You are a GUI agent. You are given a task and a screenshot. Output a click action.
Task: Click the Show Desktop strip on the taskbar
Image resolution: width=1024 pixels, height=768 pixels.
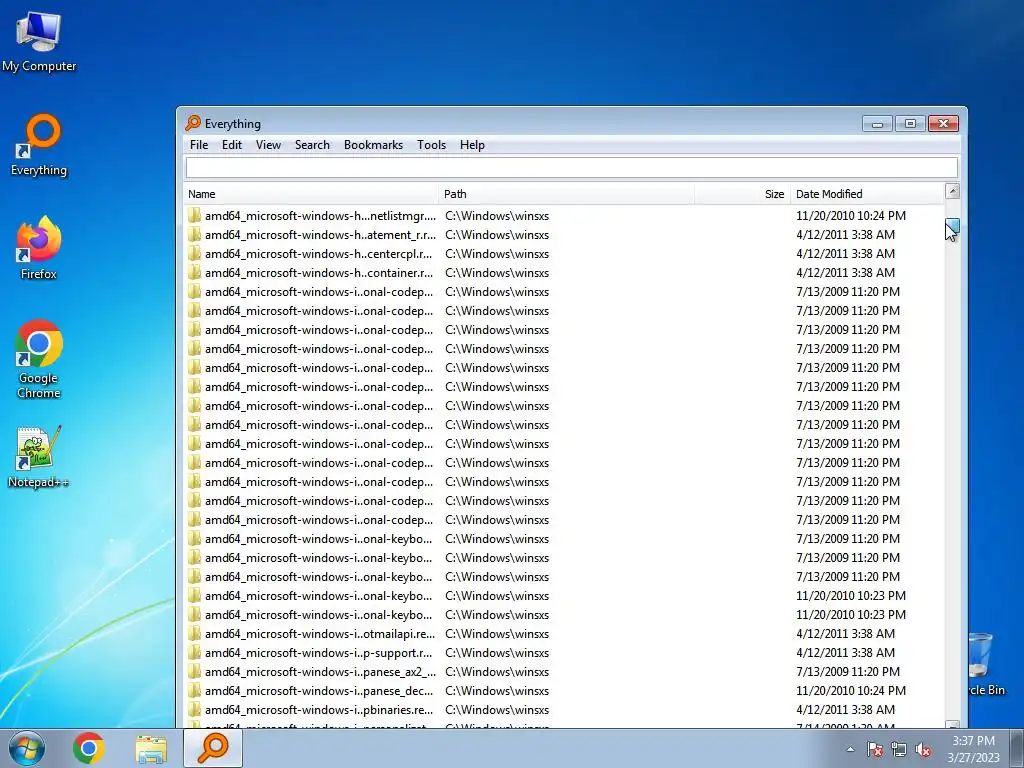[1017, 748]
